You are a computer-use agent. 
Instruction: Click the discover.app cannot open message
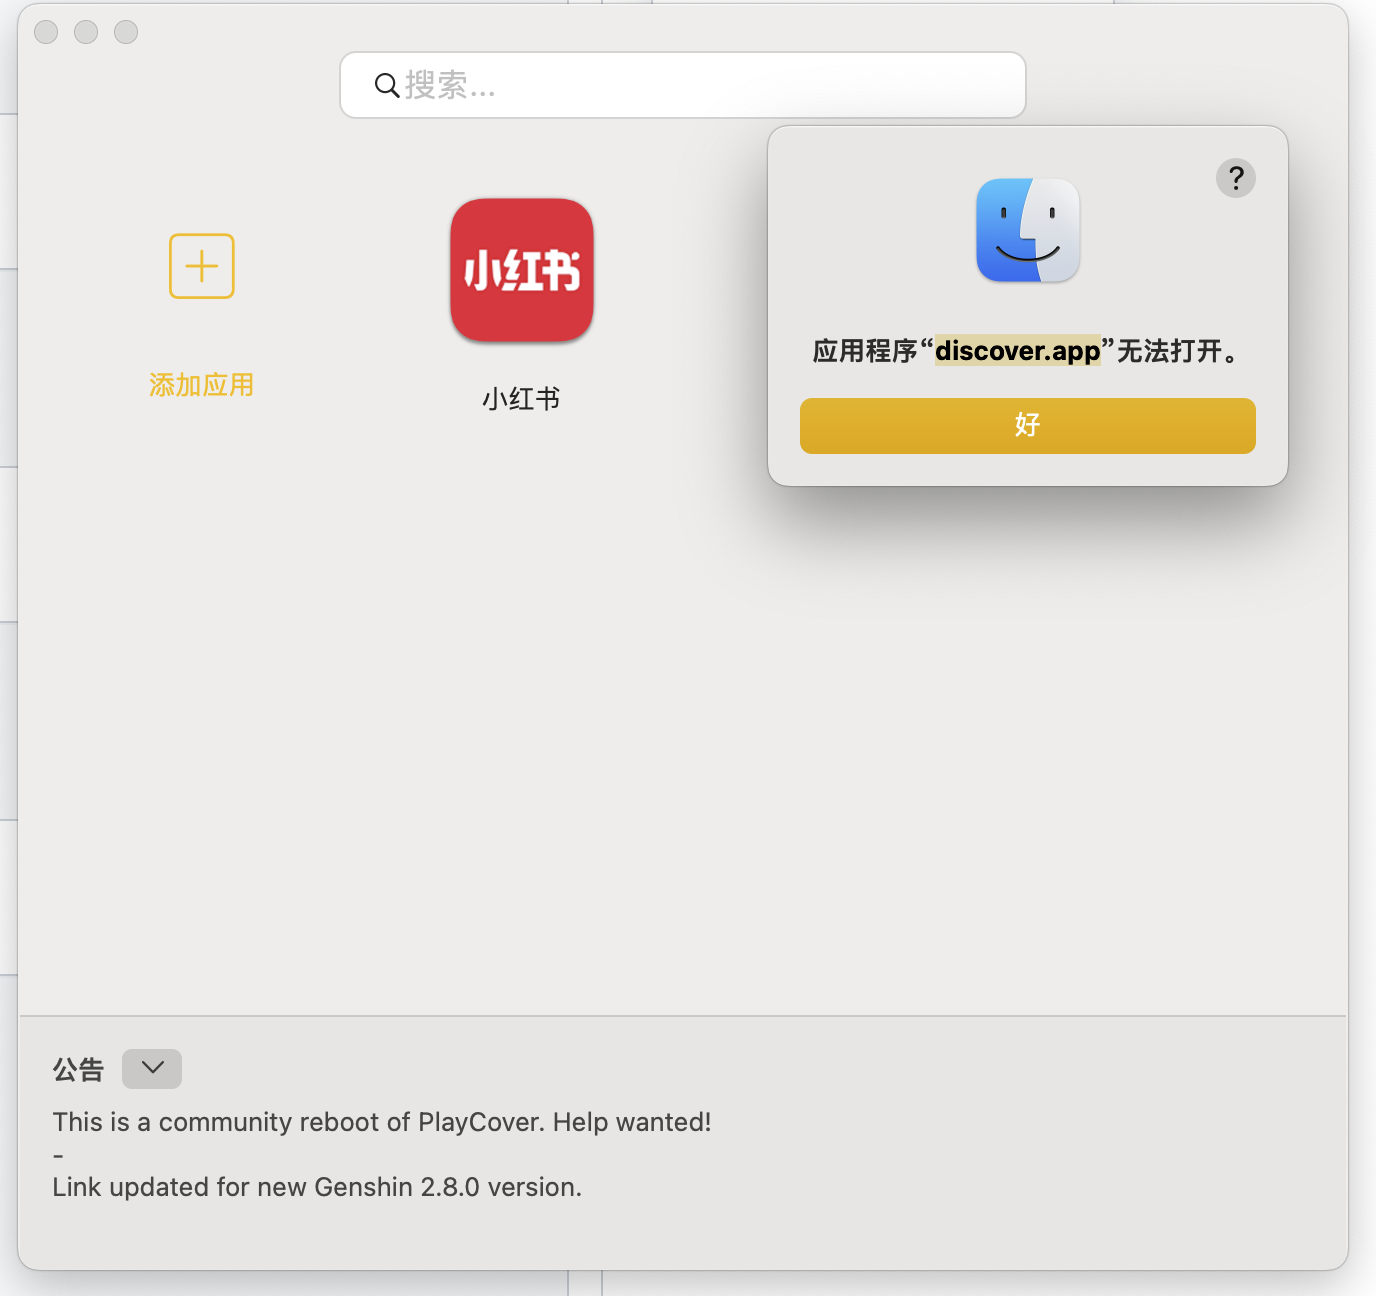[1027, 351]
